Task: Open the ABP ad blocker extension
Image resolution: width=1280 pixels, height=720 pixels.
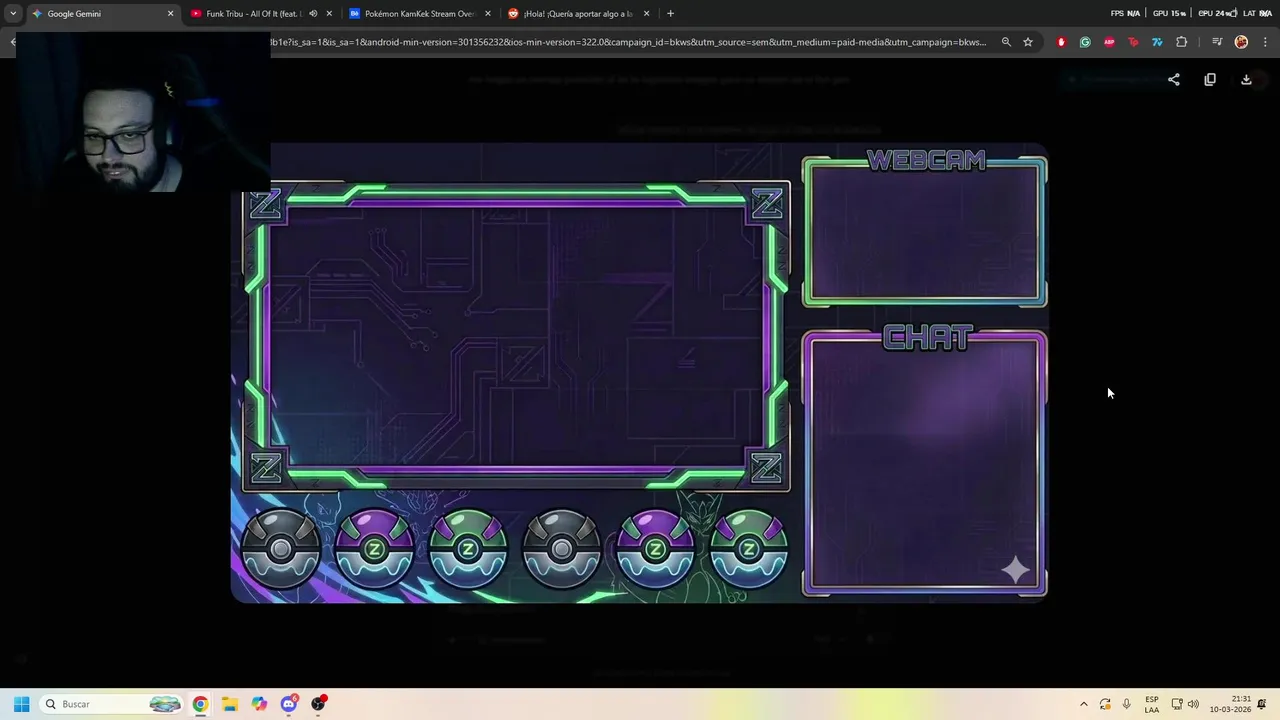Action: (1109, 42)
